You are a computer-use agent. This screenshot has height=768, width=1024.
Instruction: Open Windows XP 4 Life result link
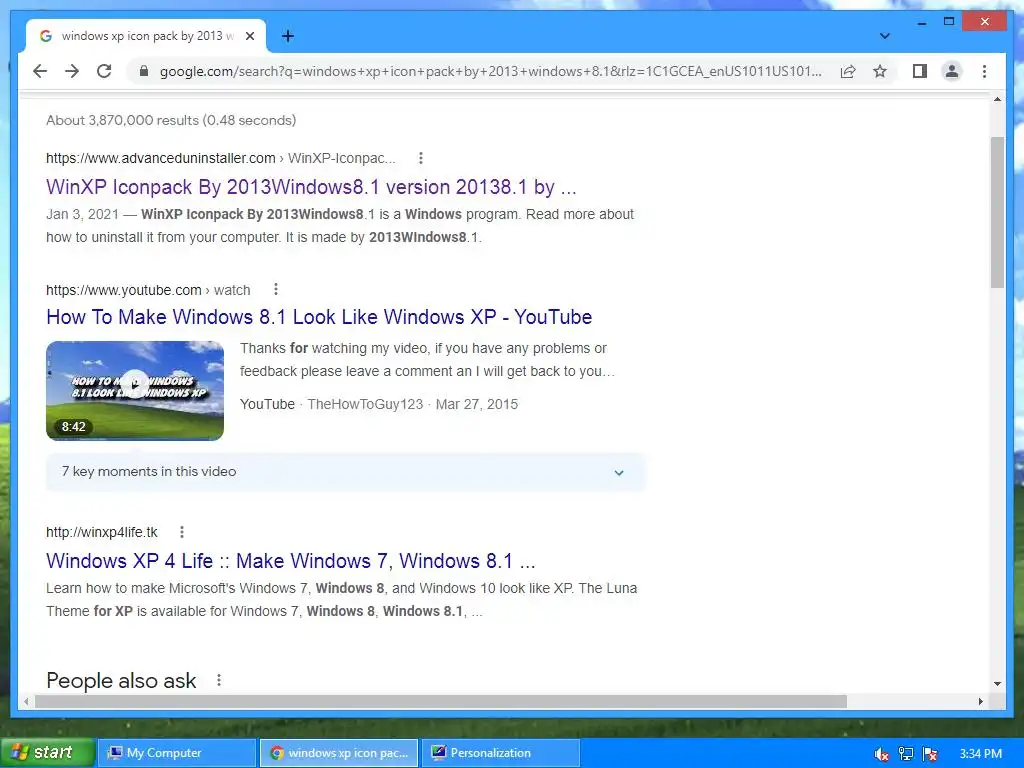(x=291, y=561)
